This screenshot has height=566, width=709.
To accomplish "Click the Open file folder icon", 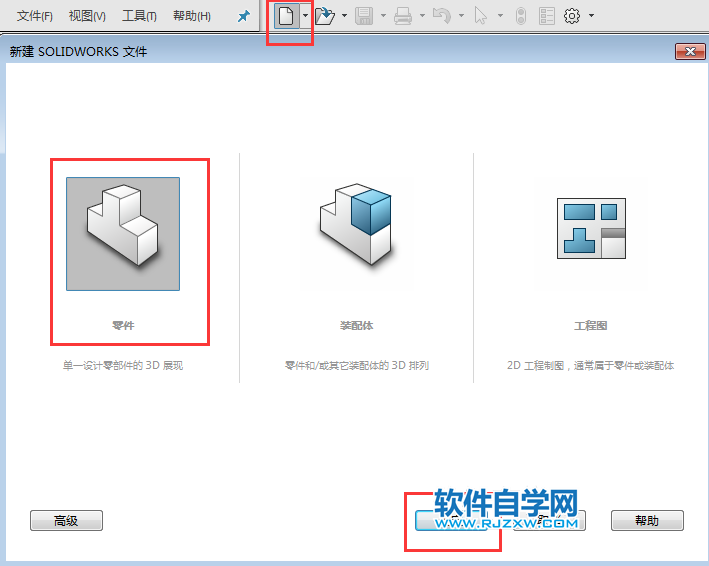I will 324,16.
